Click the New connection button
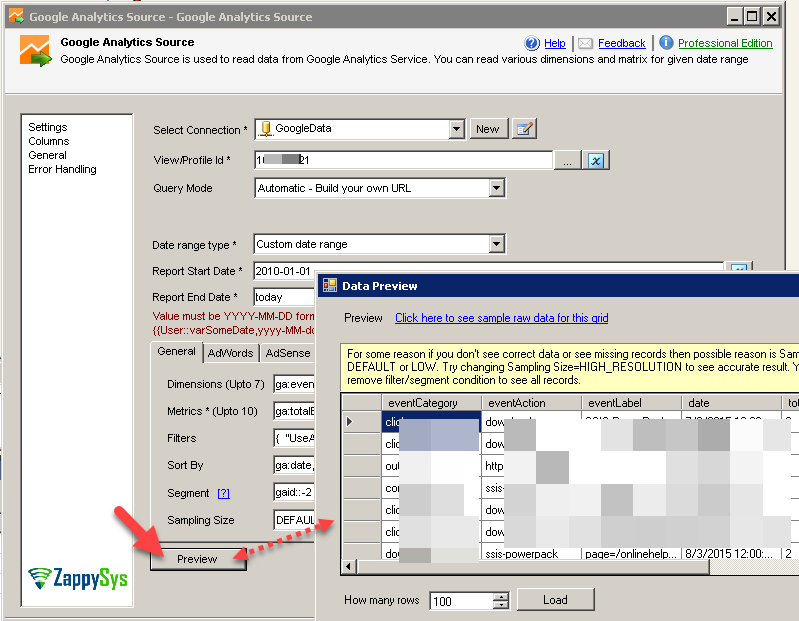This screenshot has width=799, height=621. (x=488, y=129)
